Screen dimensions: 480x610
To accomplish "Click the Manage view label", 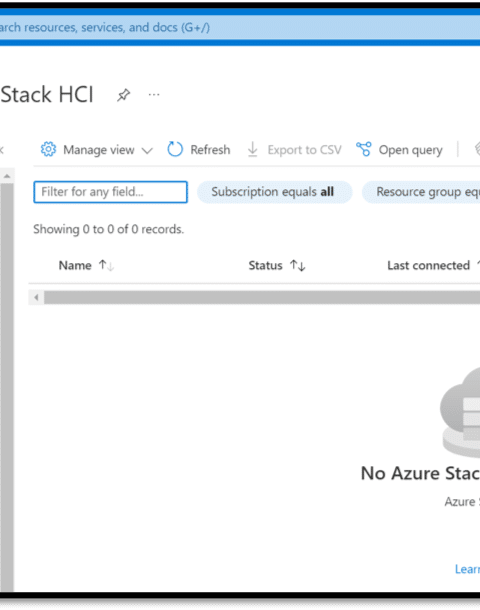I will 99,150.
